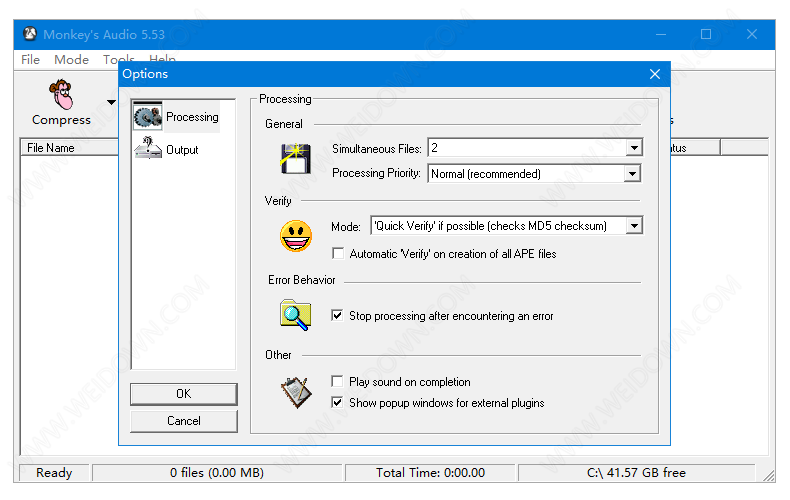
Task: Click the Compress monkey icon
Action: [x=61, y=94]
